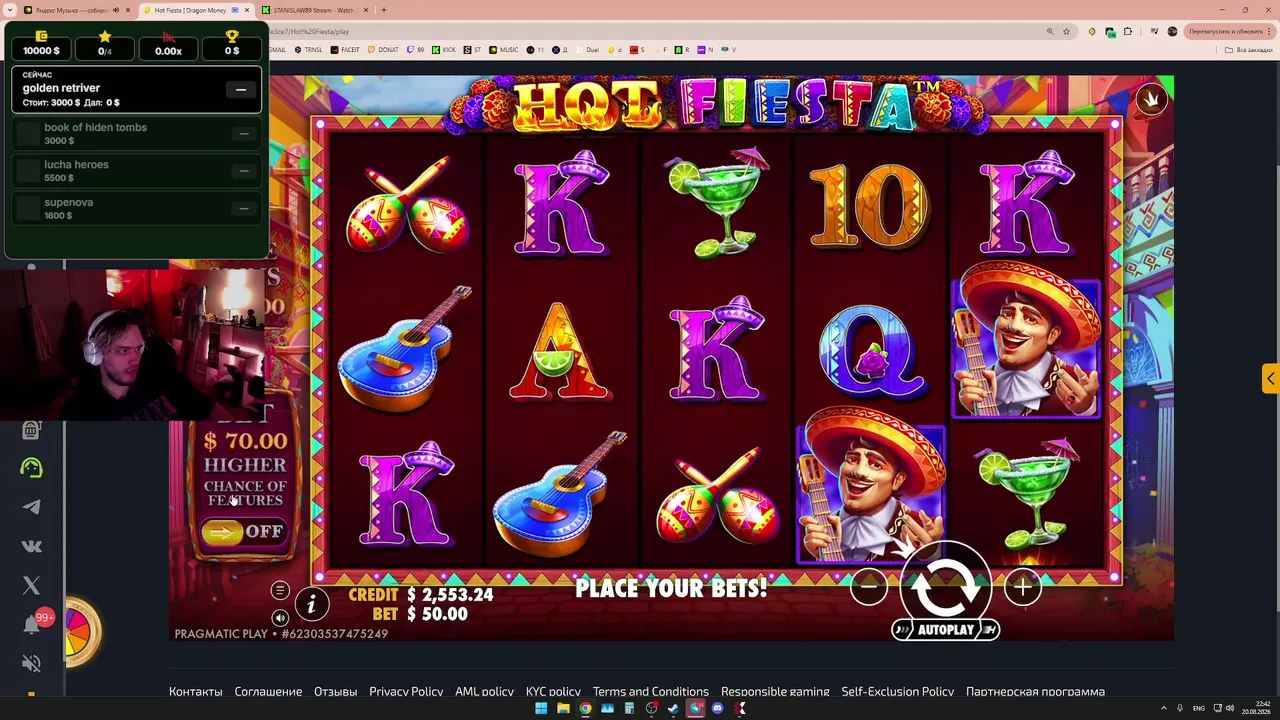Image resolution: width=1280 pixels, height=720 pixels.
Task: Open the Self-Exclusion Policy link
Action: coord(898,691)
